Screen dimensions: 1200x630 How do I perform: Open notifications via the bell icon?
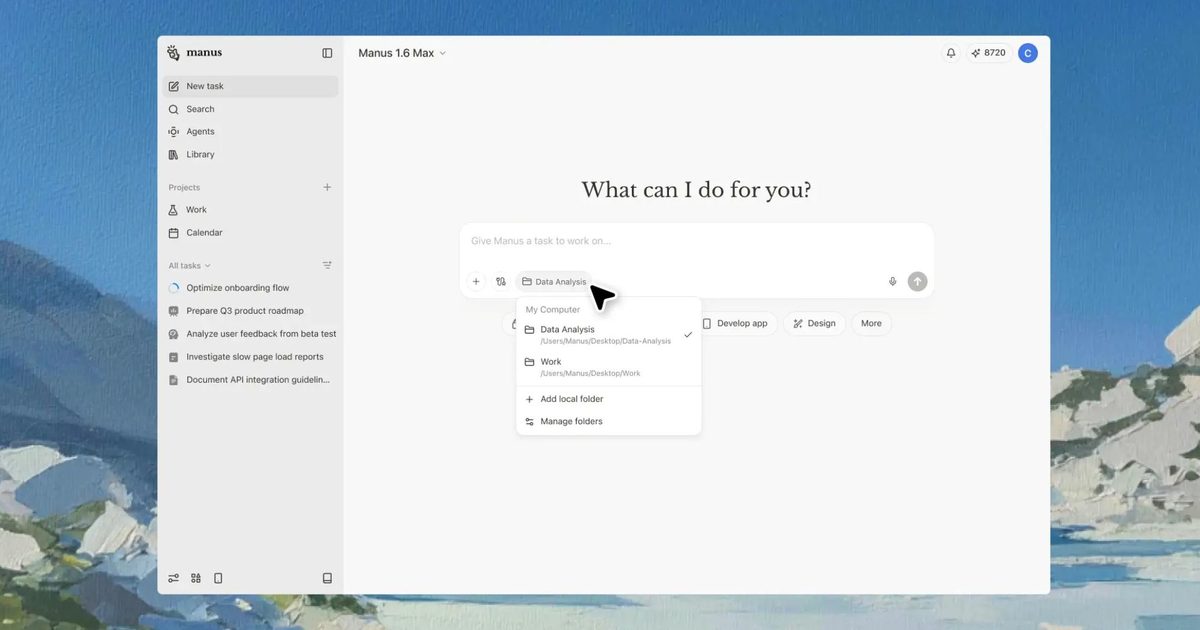point(950,52)
